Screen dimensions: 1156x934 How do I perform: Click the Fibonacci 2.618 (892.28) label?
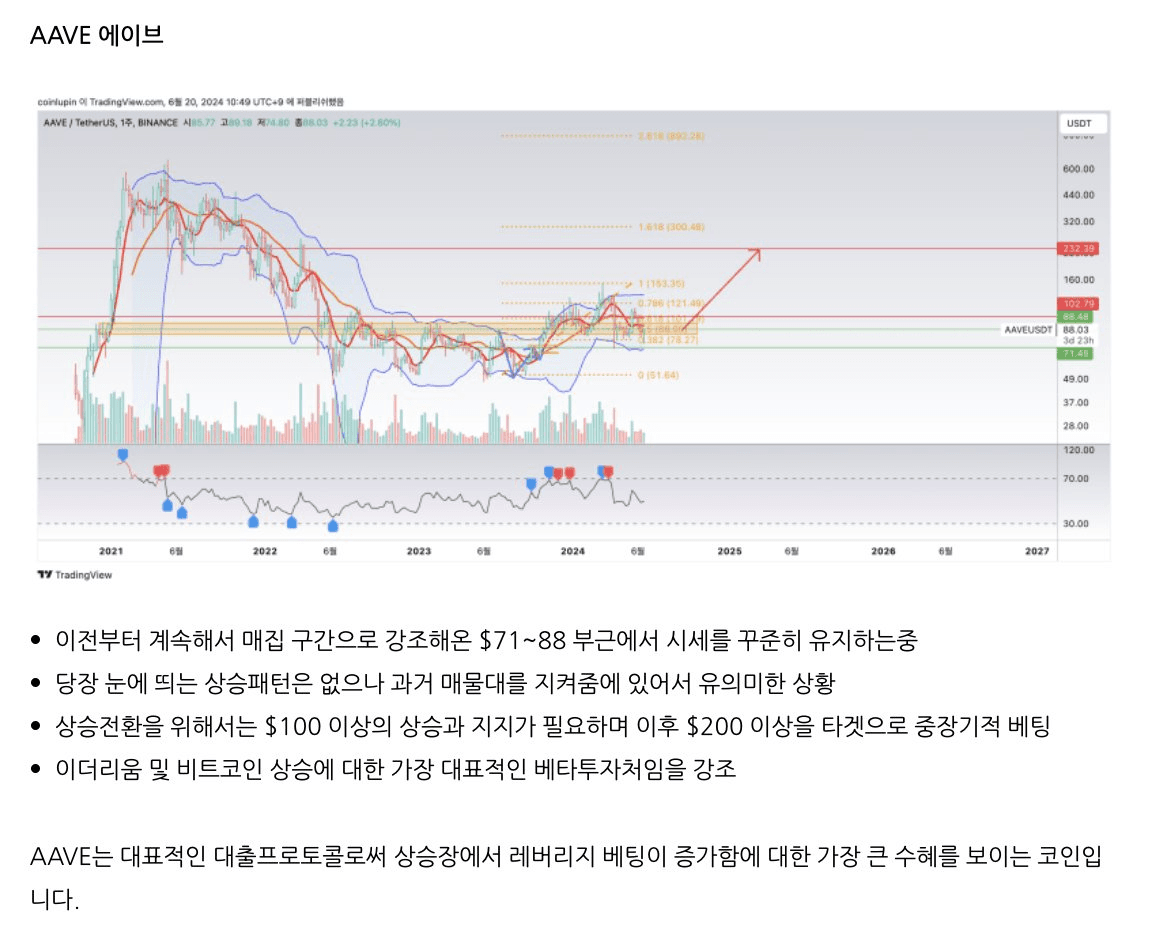671,136
